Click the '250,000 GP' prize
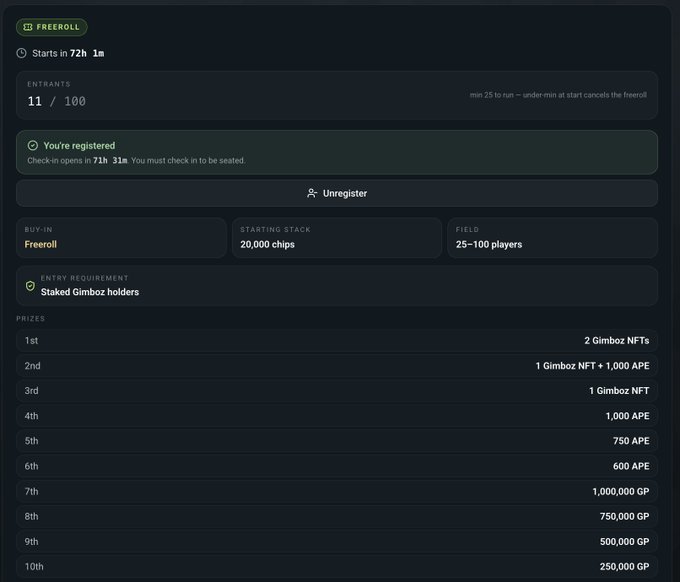Image resolution: width=680 pixels, height=582 pixels. [x=624, y=566]
